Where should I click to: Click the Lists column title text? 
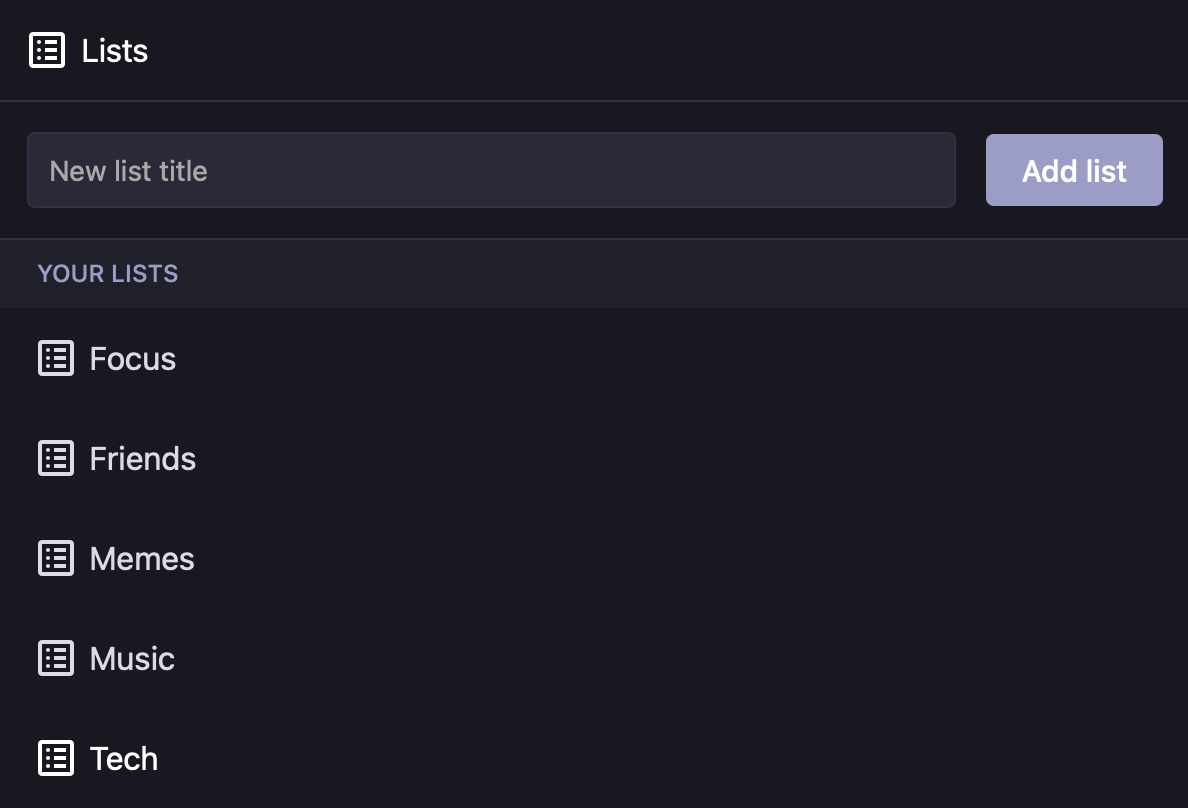pos(114,51)
